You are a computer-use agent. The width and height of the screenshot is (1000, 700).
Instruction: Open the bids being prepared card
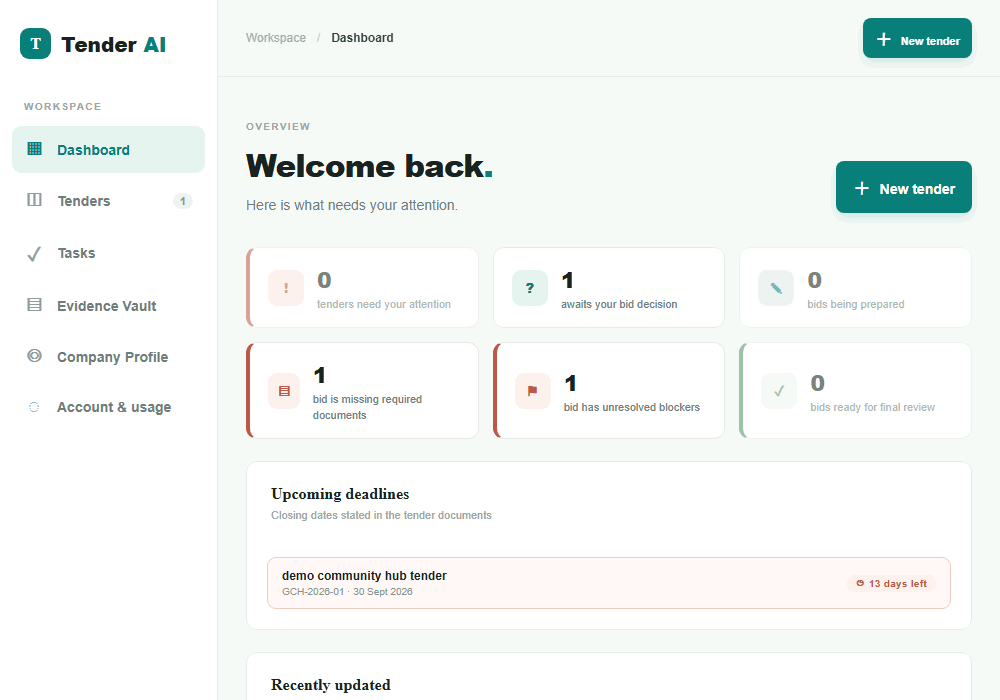tap(855, 288)
